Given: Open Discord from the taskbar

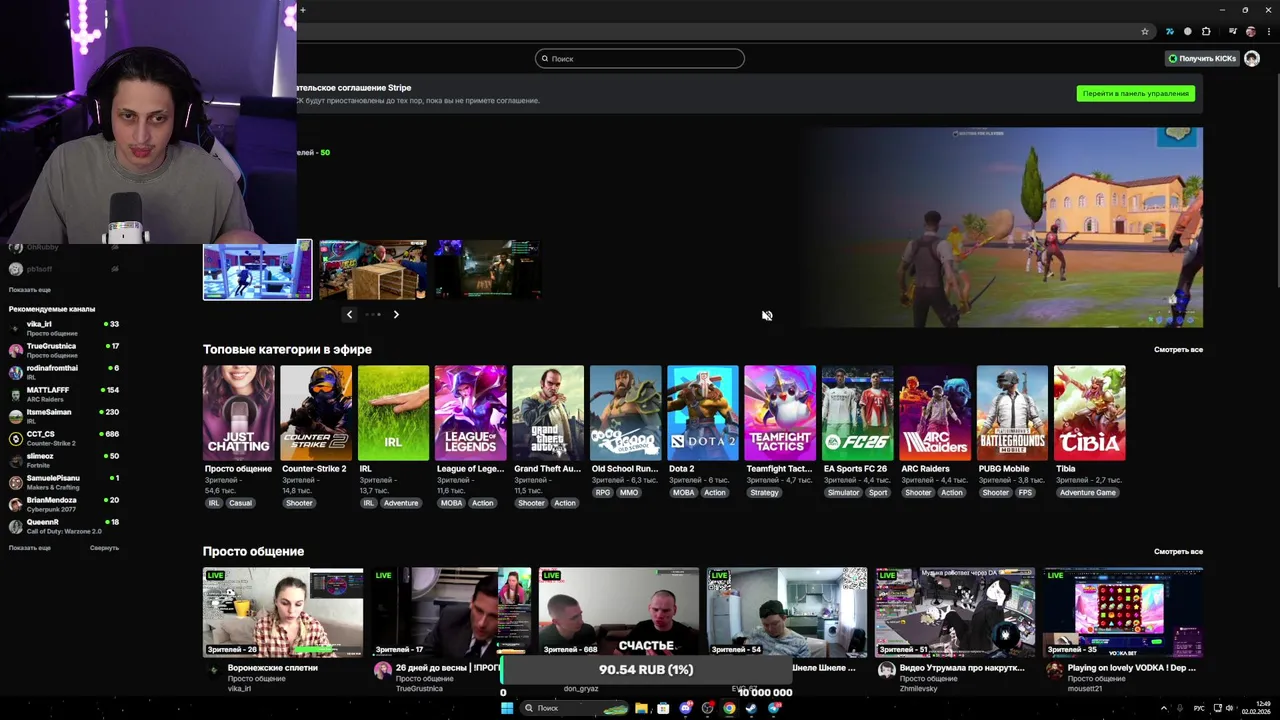Looking at the screenshot, I should (685, 708).
